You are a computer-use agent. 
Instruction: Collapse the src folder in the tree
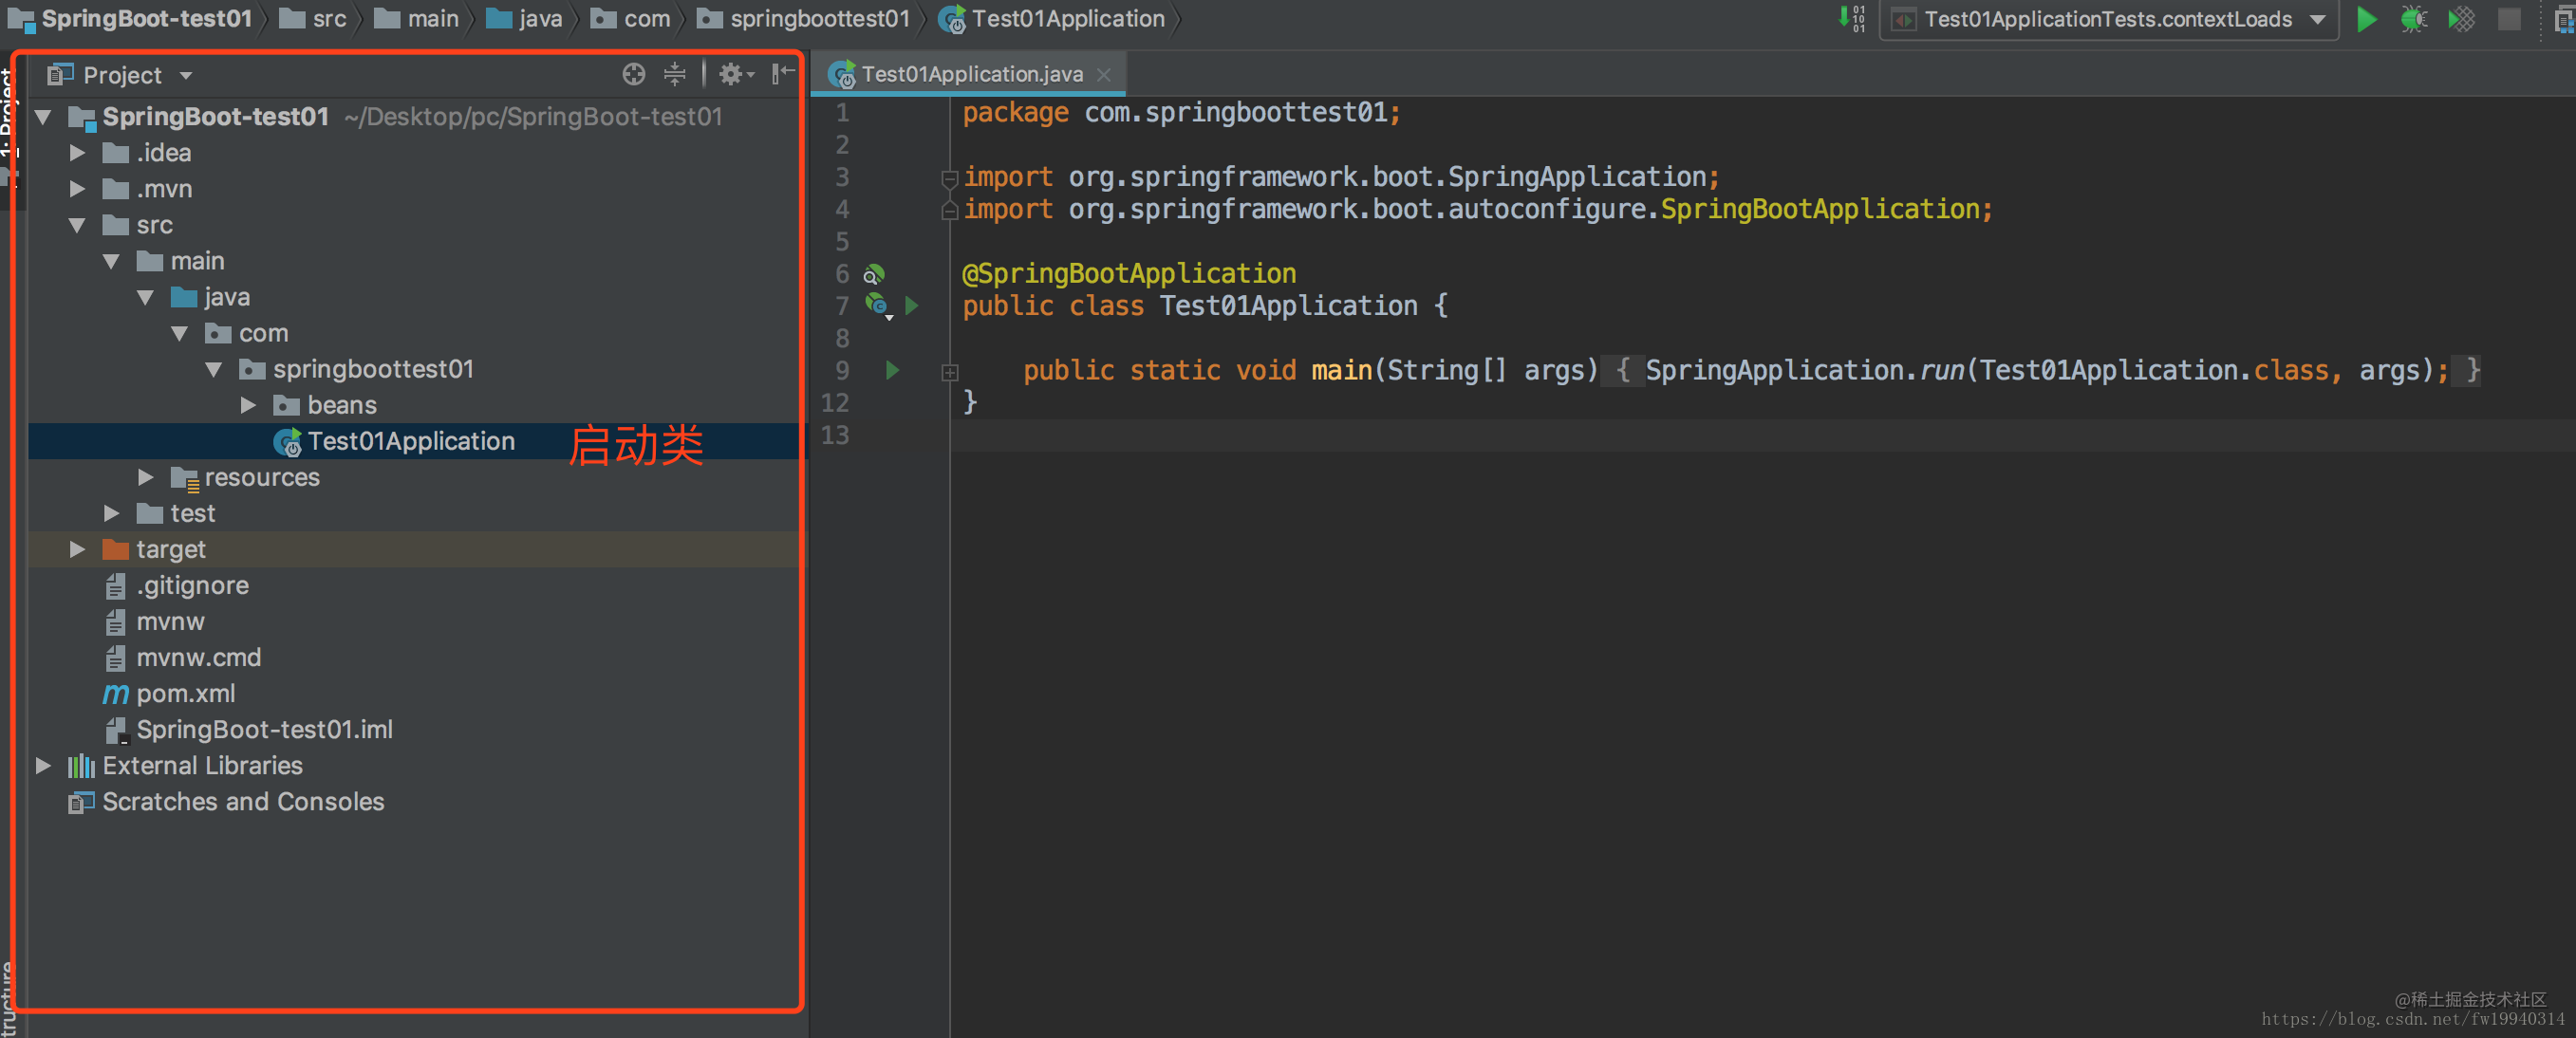pyautogui.click(x=77, y=226)
